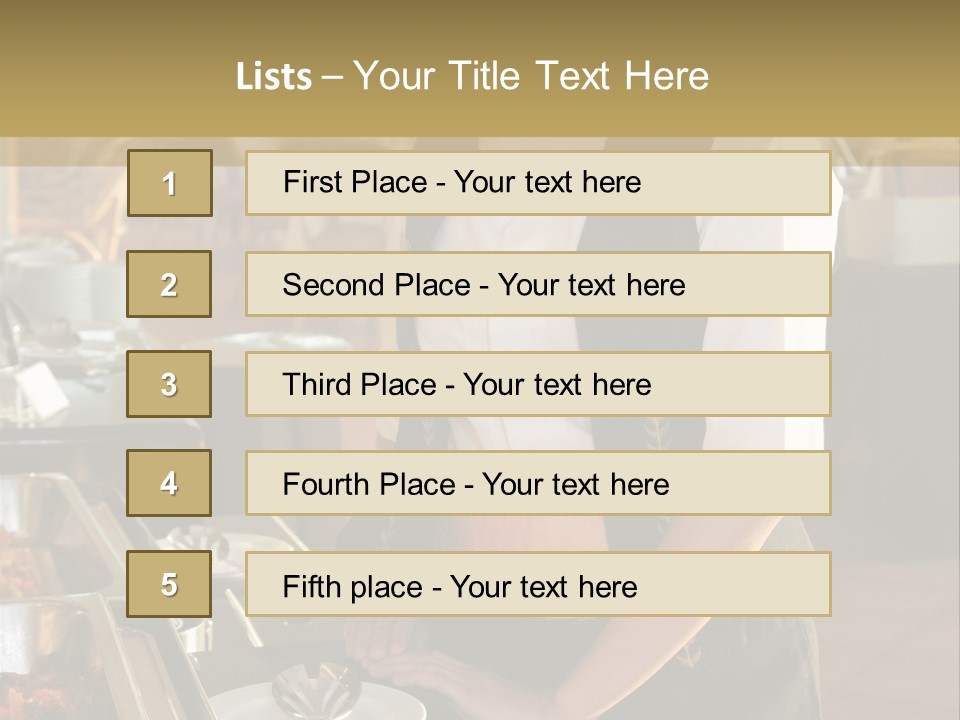The height and width of the screenshot is (720, 960).
Task: Click the Second Place text bar
Action: point(538,284)
